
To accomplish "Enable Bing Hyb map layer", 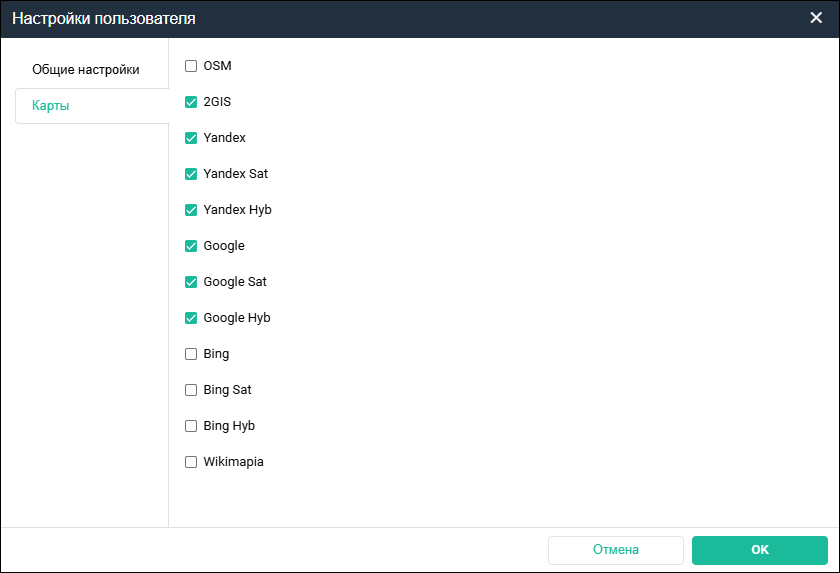I will [x=191, y=426].
